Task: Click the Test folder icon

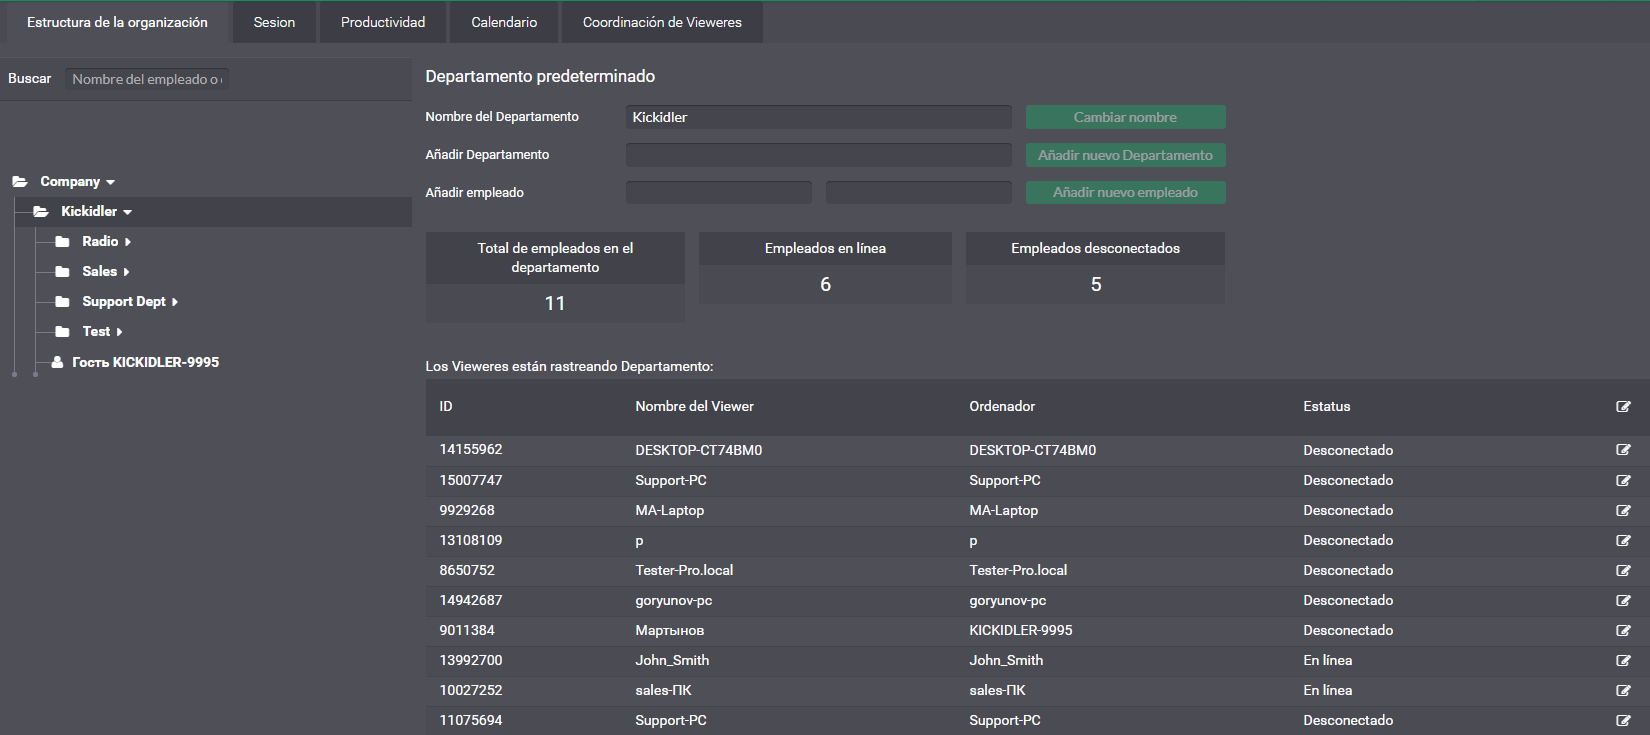Action: point(62,331)
